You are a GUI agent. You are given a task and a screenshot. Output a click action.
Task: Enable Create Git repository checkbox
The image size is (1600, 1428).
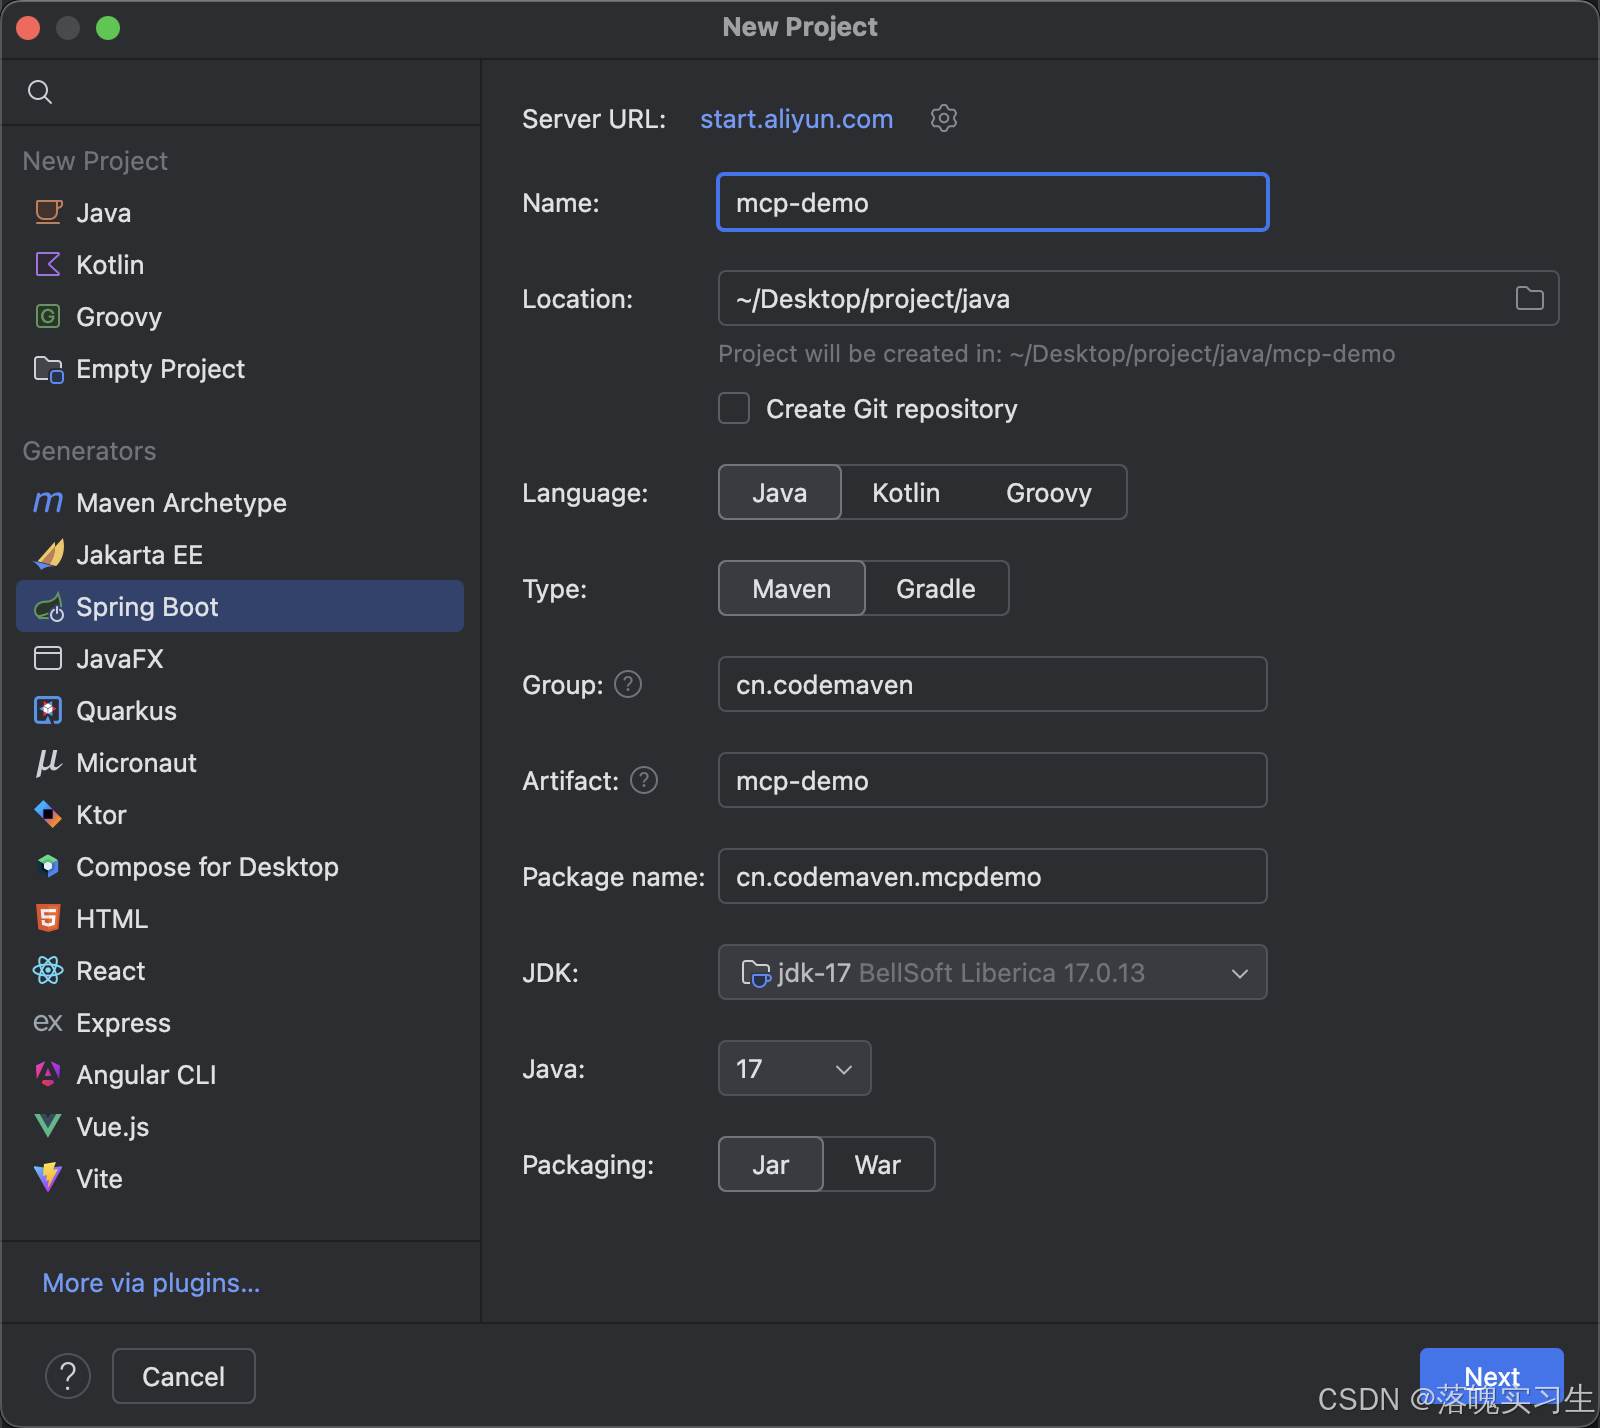pos(734,408)
